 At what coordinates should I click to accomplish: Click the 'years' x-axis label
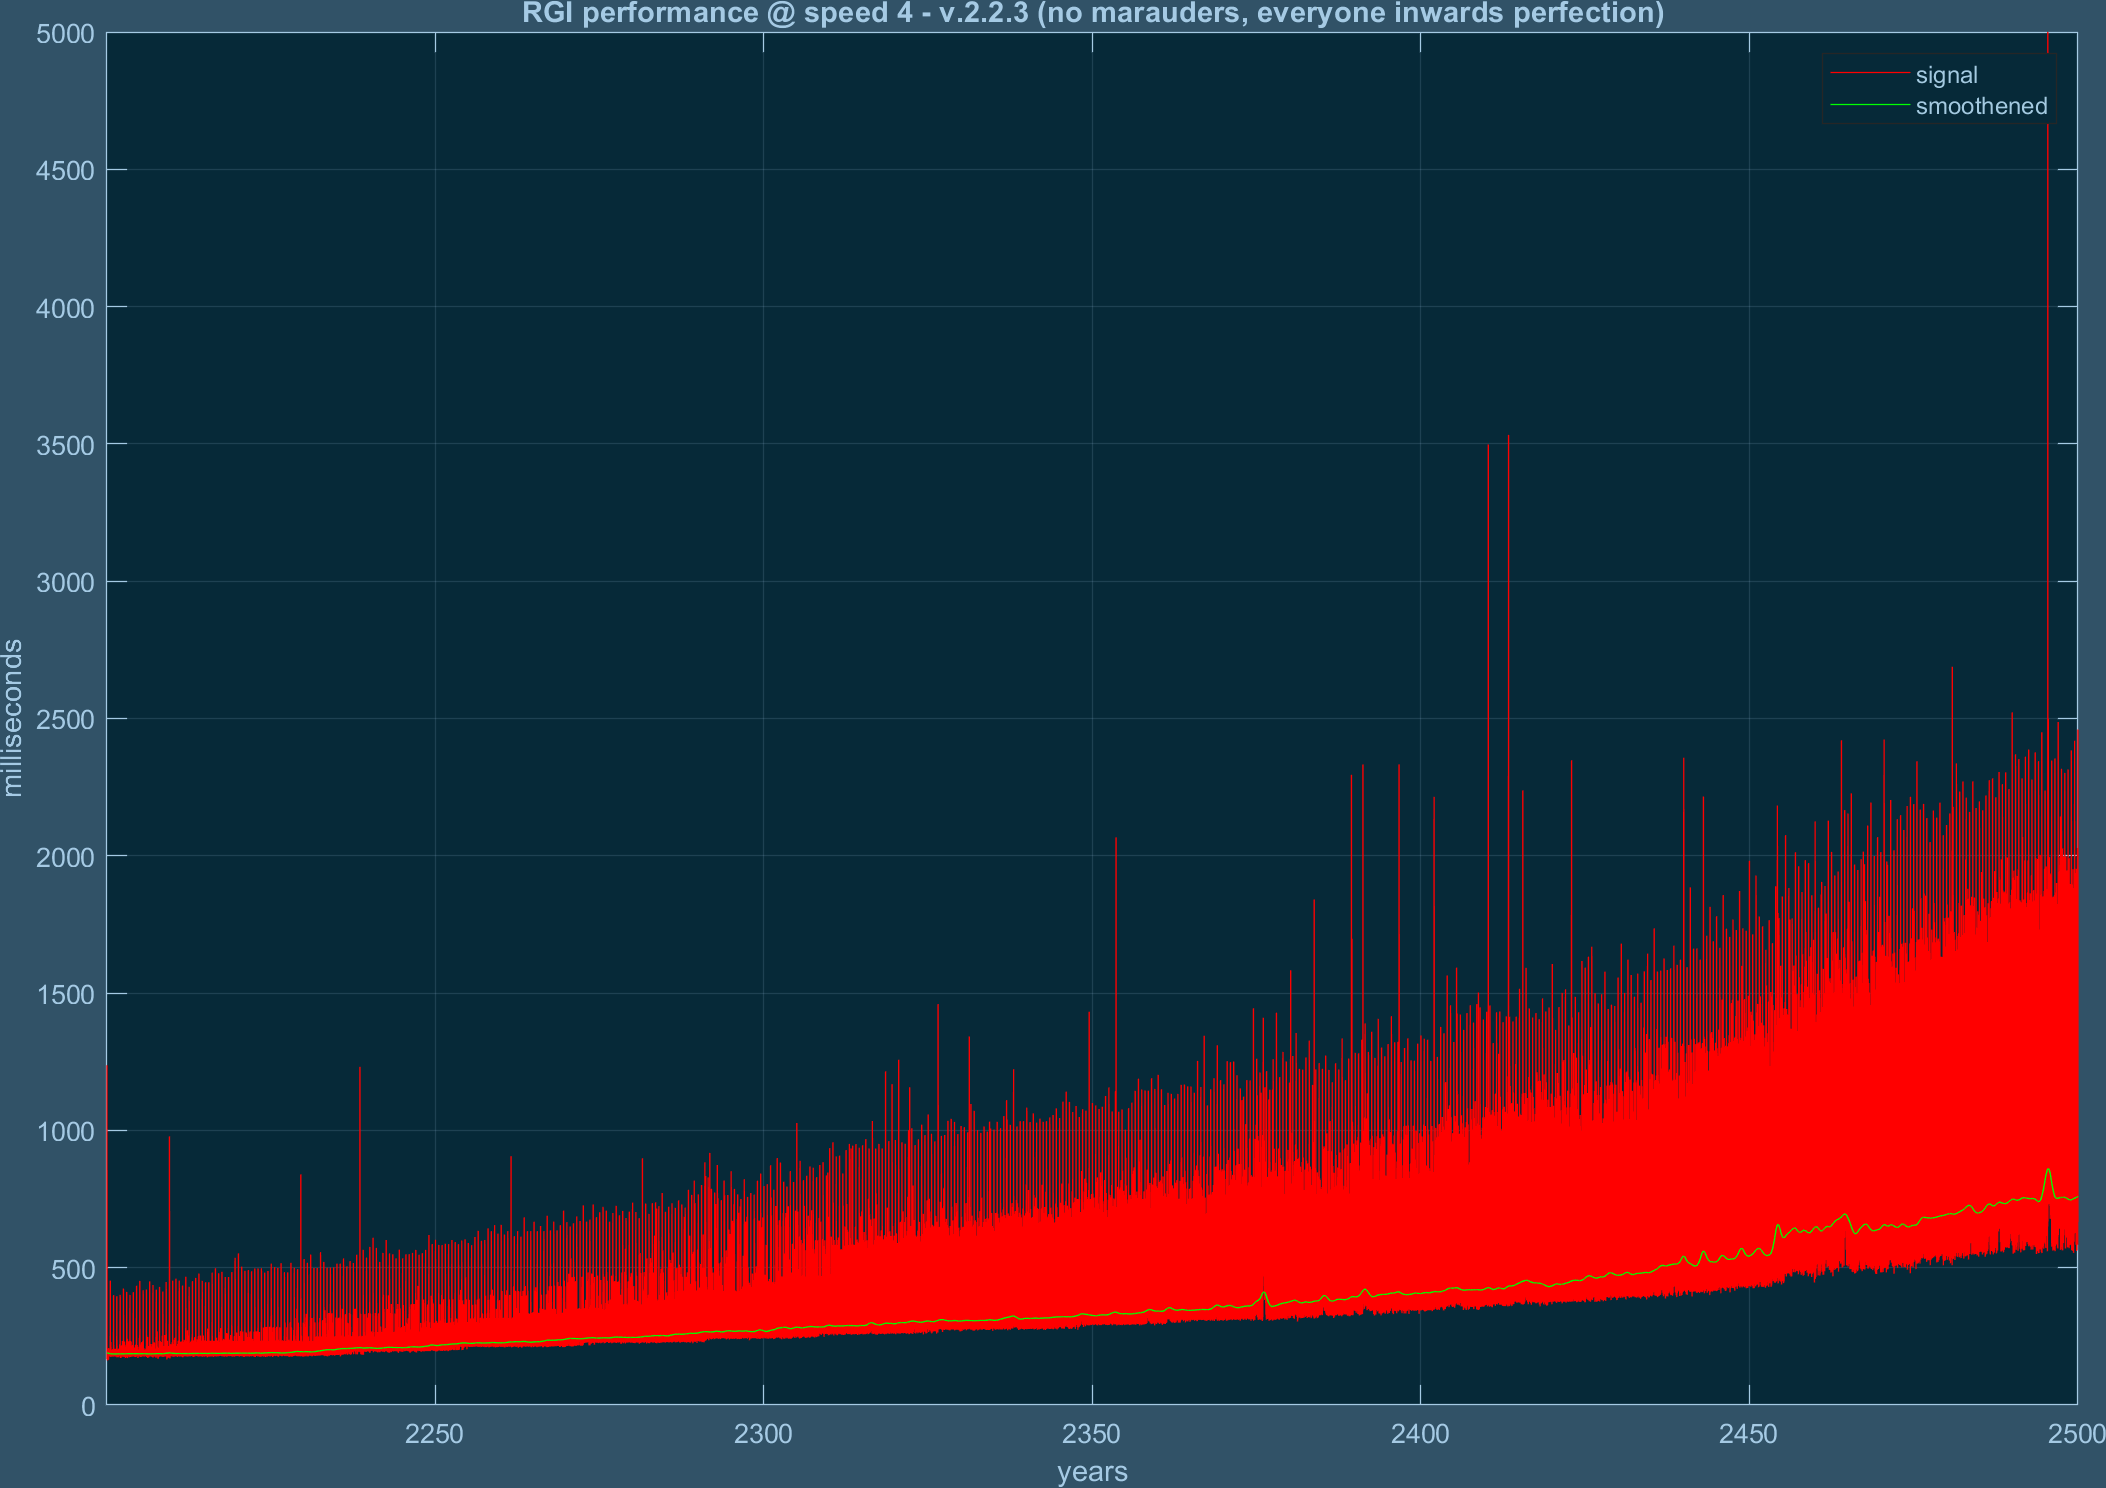(x=1092, y=1472)
